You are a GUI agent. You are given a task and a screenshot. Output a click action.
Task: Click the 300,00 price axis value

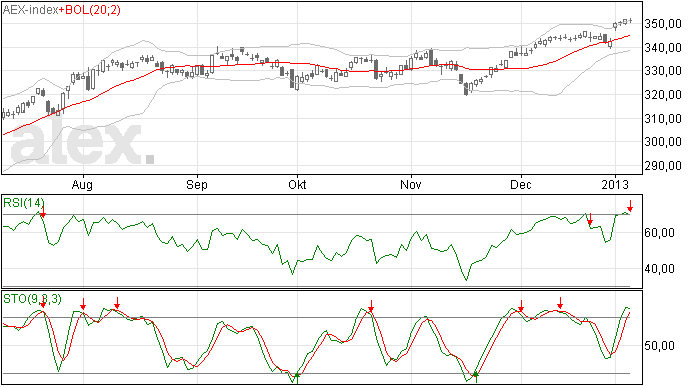[x=663, y=142]
